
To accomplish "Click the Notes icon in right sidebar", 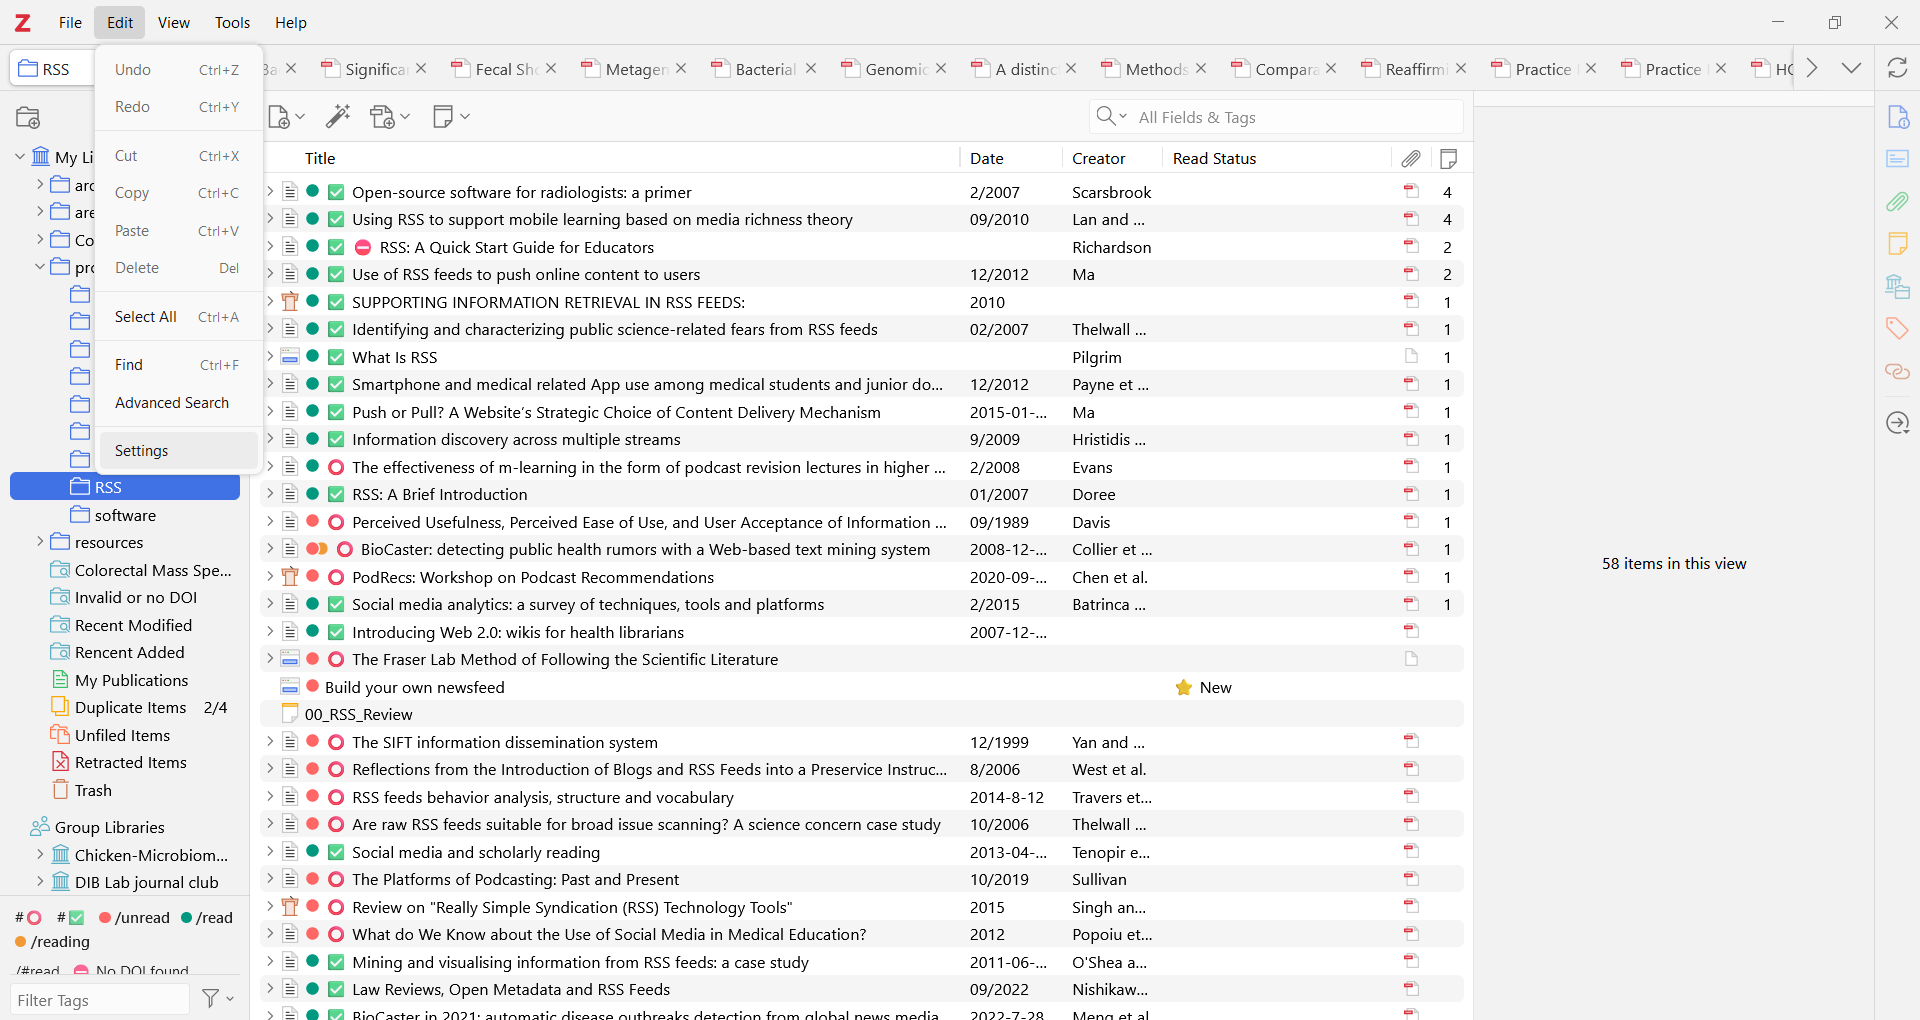I will [x=1897, y=243].
